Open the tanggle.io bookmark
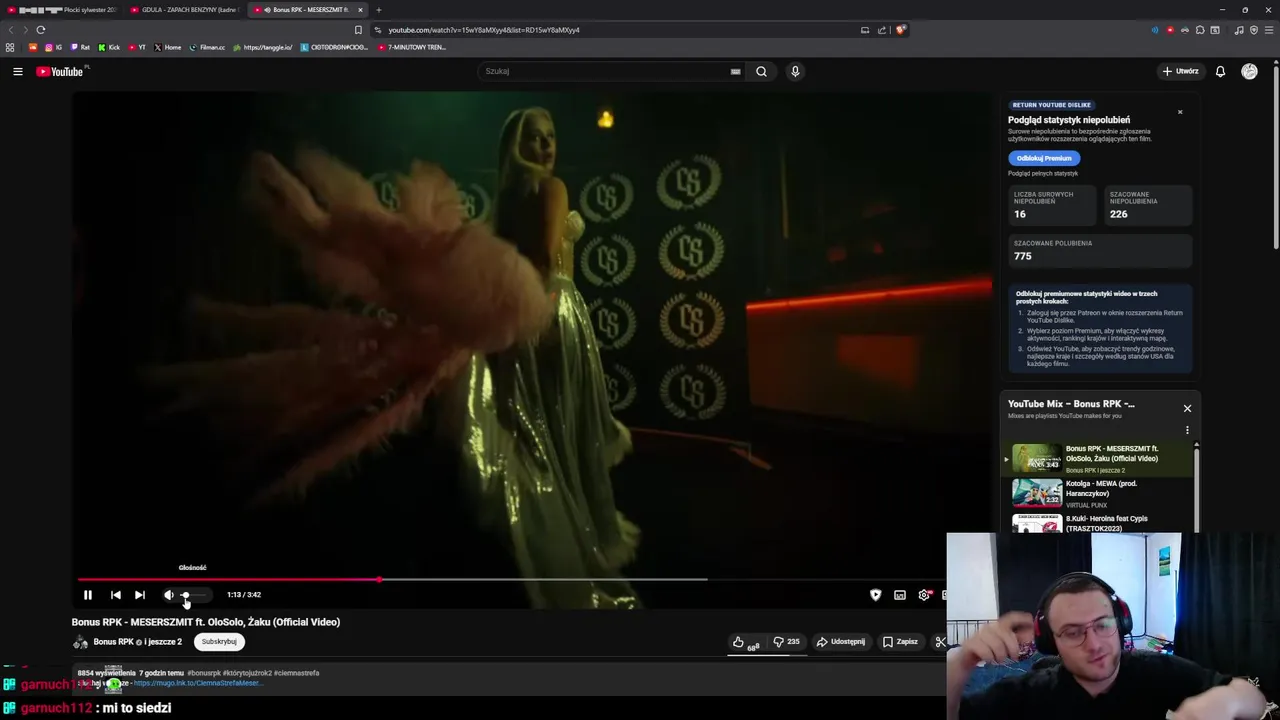This screenshot has height=720, width=1280. [x=262, y=47]
